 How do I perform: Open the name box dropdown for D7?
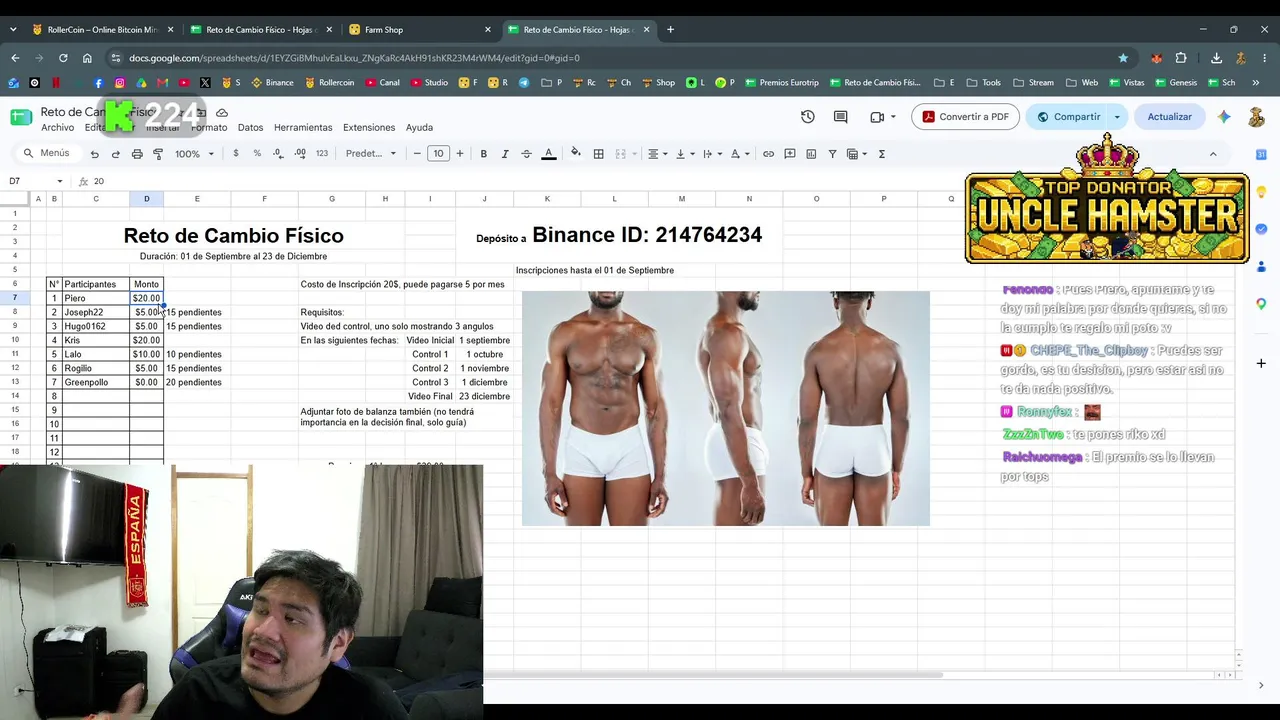pos(60,181)
